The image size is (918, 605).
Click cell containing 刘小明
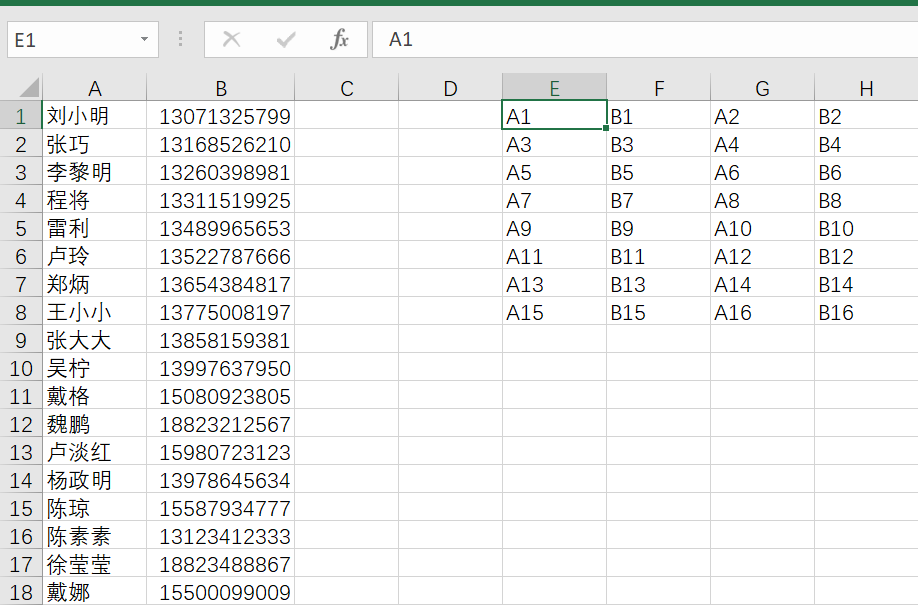tap(95, 117)
